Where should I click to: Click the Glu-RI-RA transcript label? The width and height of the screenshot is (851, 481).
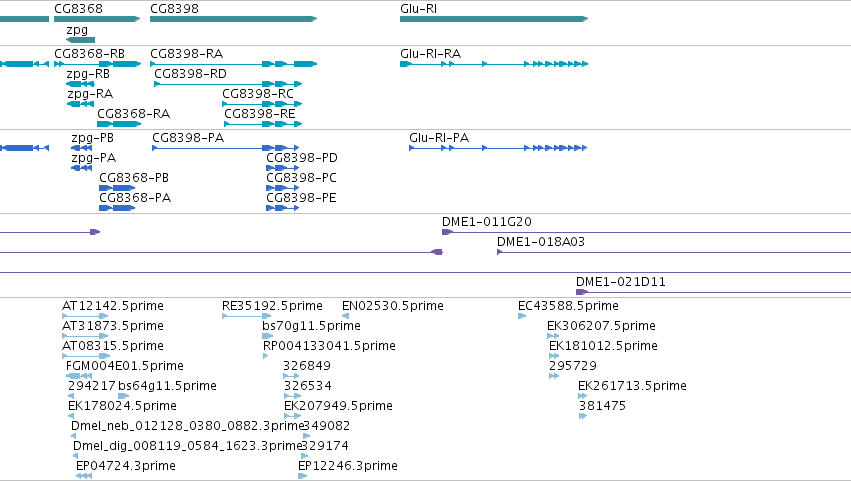pyautogui.click(x=430, y=54)
